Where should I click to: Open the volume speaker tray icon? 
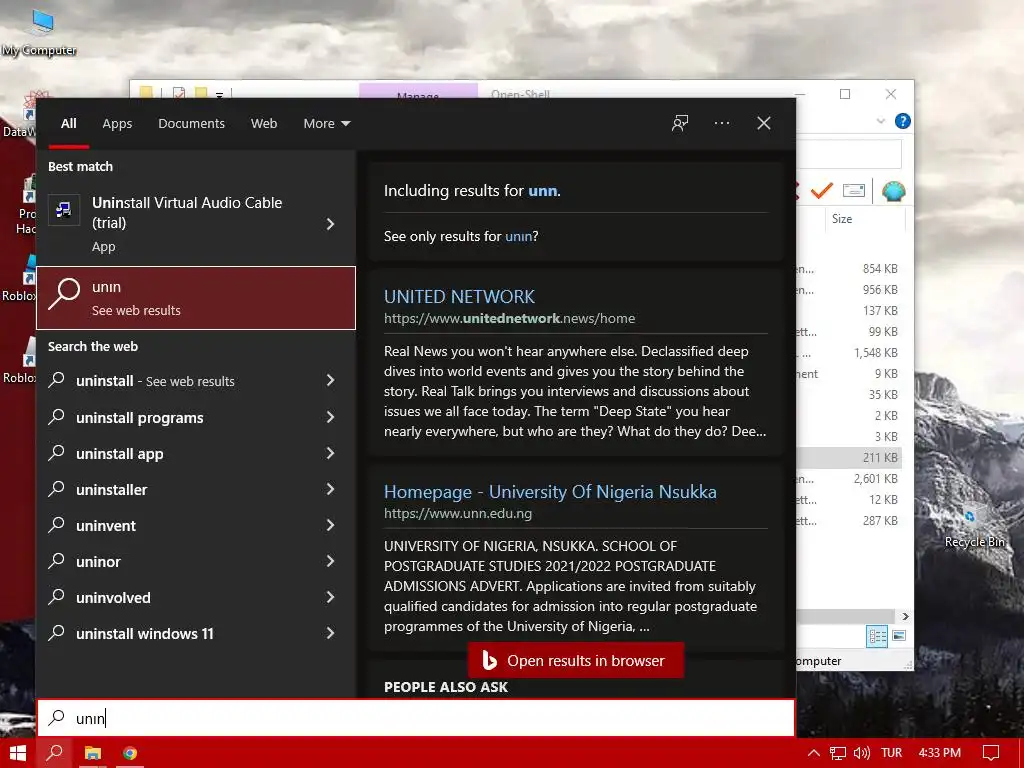pos(861,753)
